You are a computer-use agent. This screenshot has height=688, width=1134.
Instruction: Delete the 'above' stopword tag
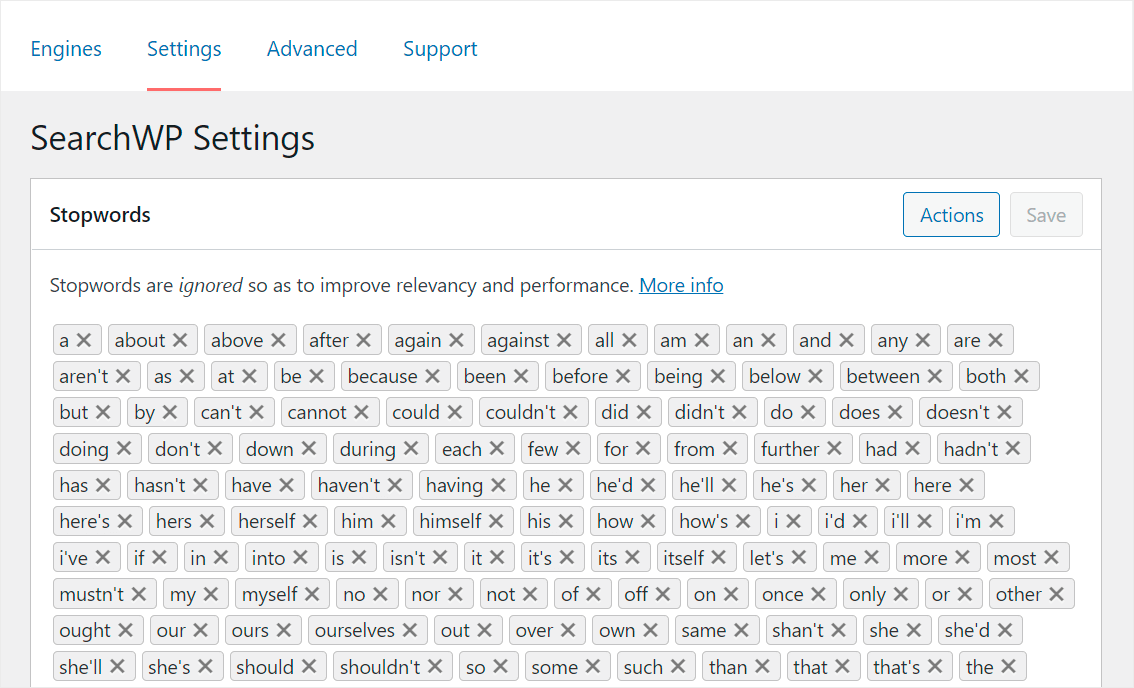(x=278, y=340)
